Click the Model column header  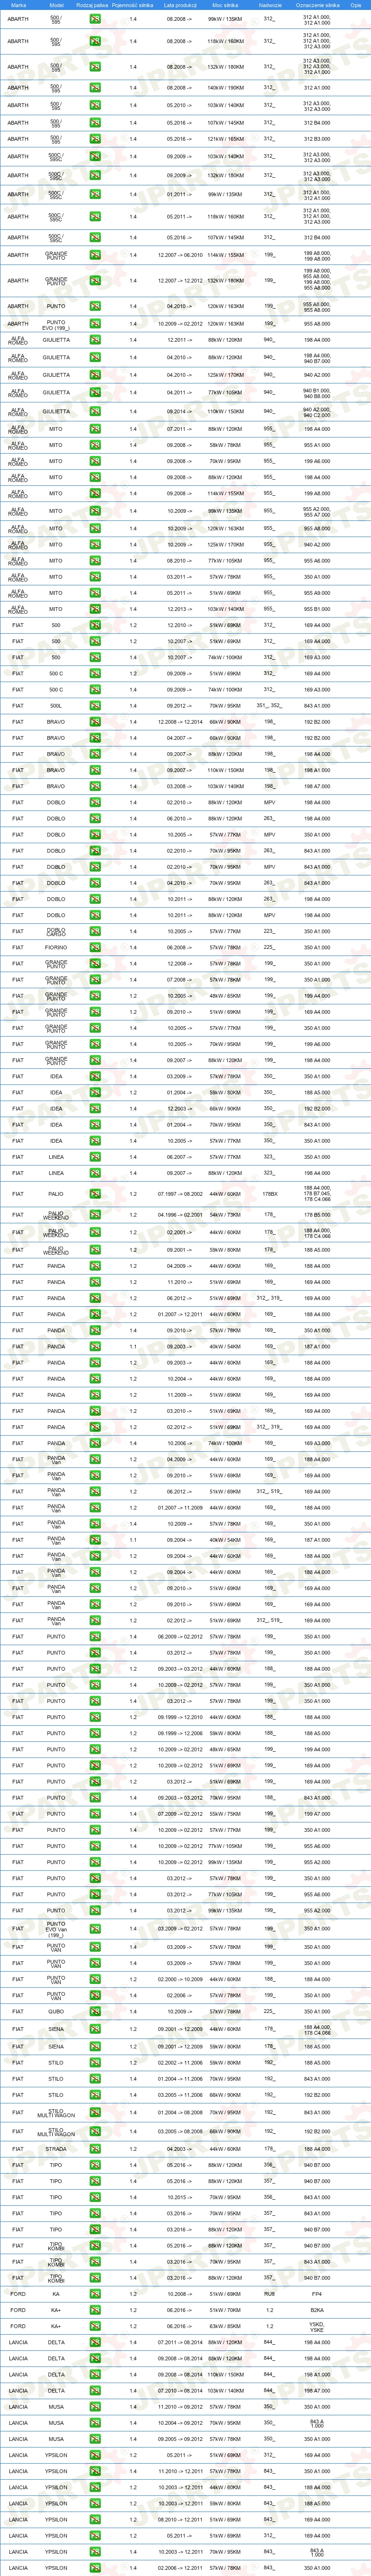pyautogui.click(x=56, y=5)
